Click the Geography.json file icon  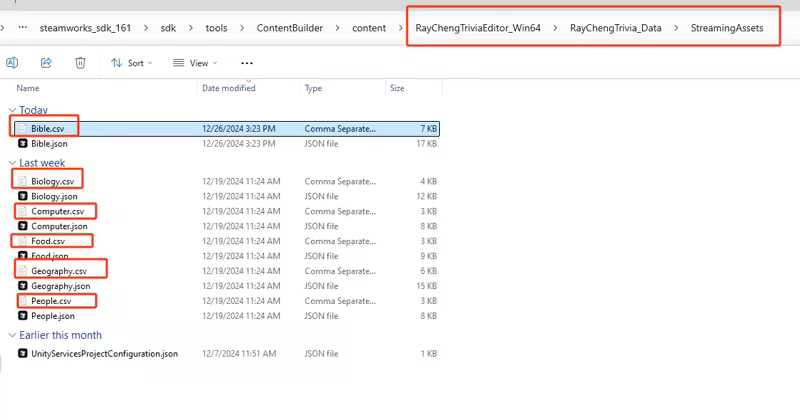(x=23, y=286)
